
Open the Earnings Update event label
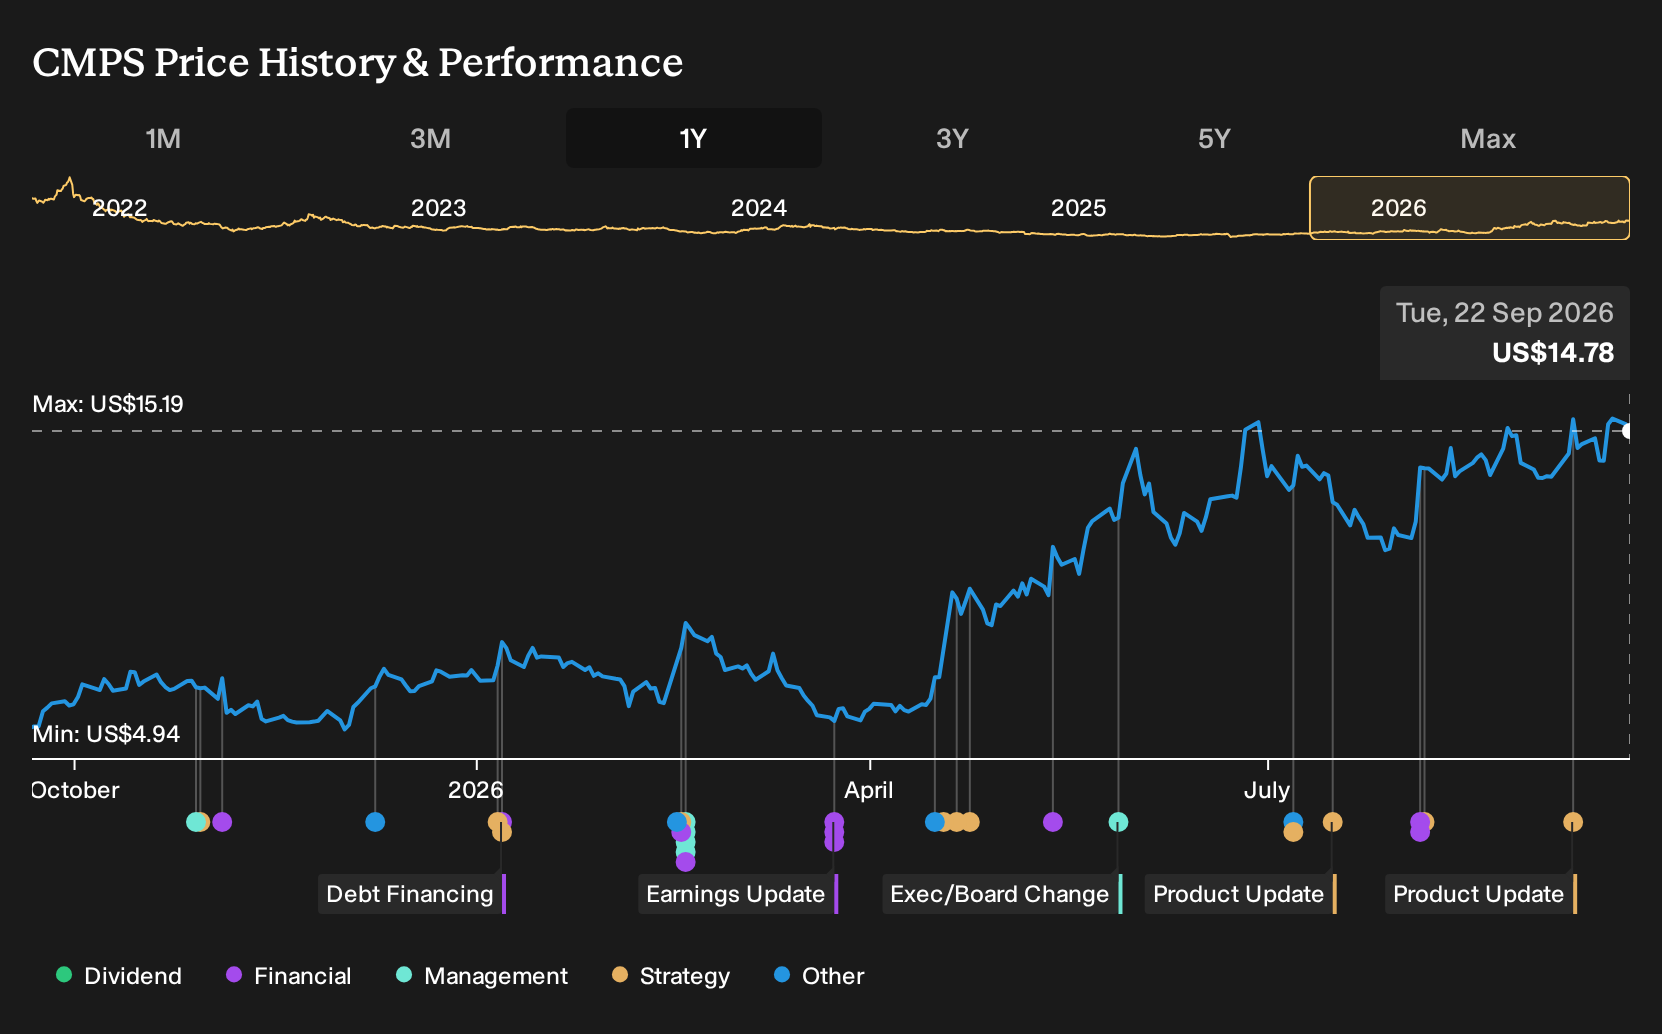pyautogui.click(x=738, y=894)
